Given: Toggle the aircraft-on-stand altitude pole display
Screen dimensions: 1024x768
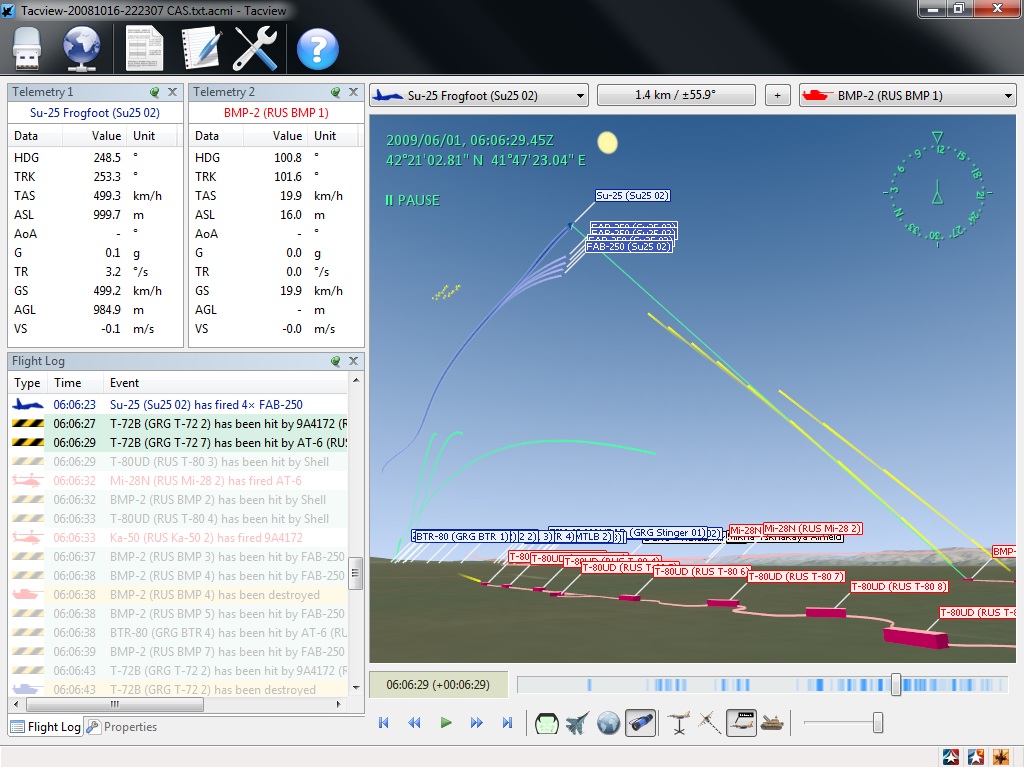Looking at the screenshot, I should (679, 723).
